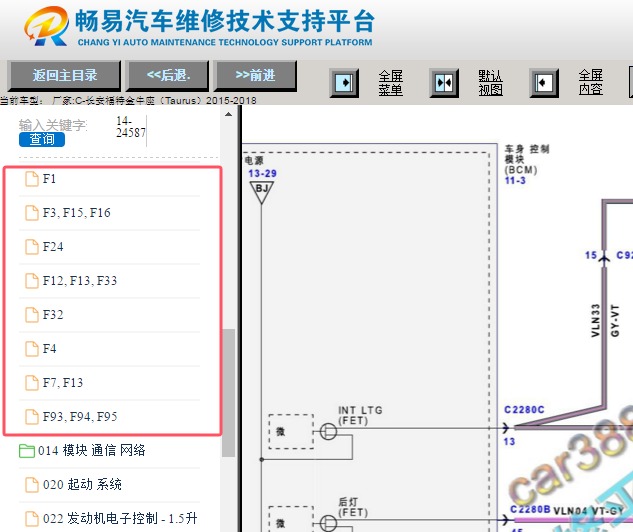Click the C2280B connector label
Screen dimensions: 633x532
(x=530, y=509)
